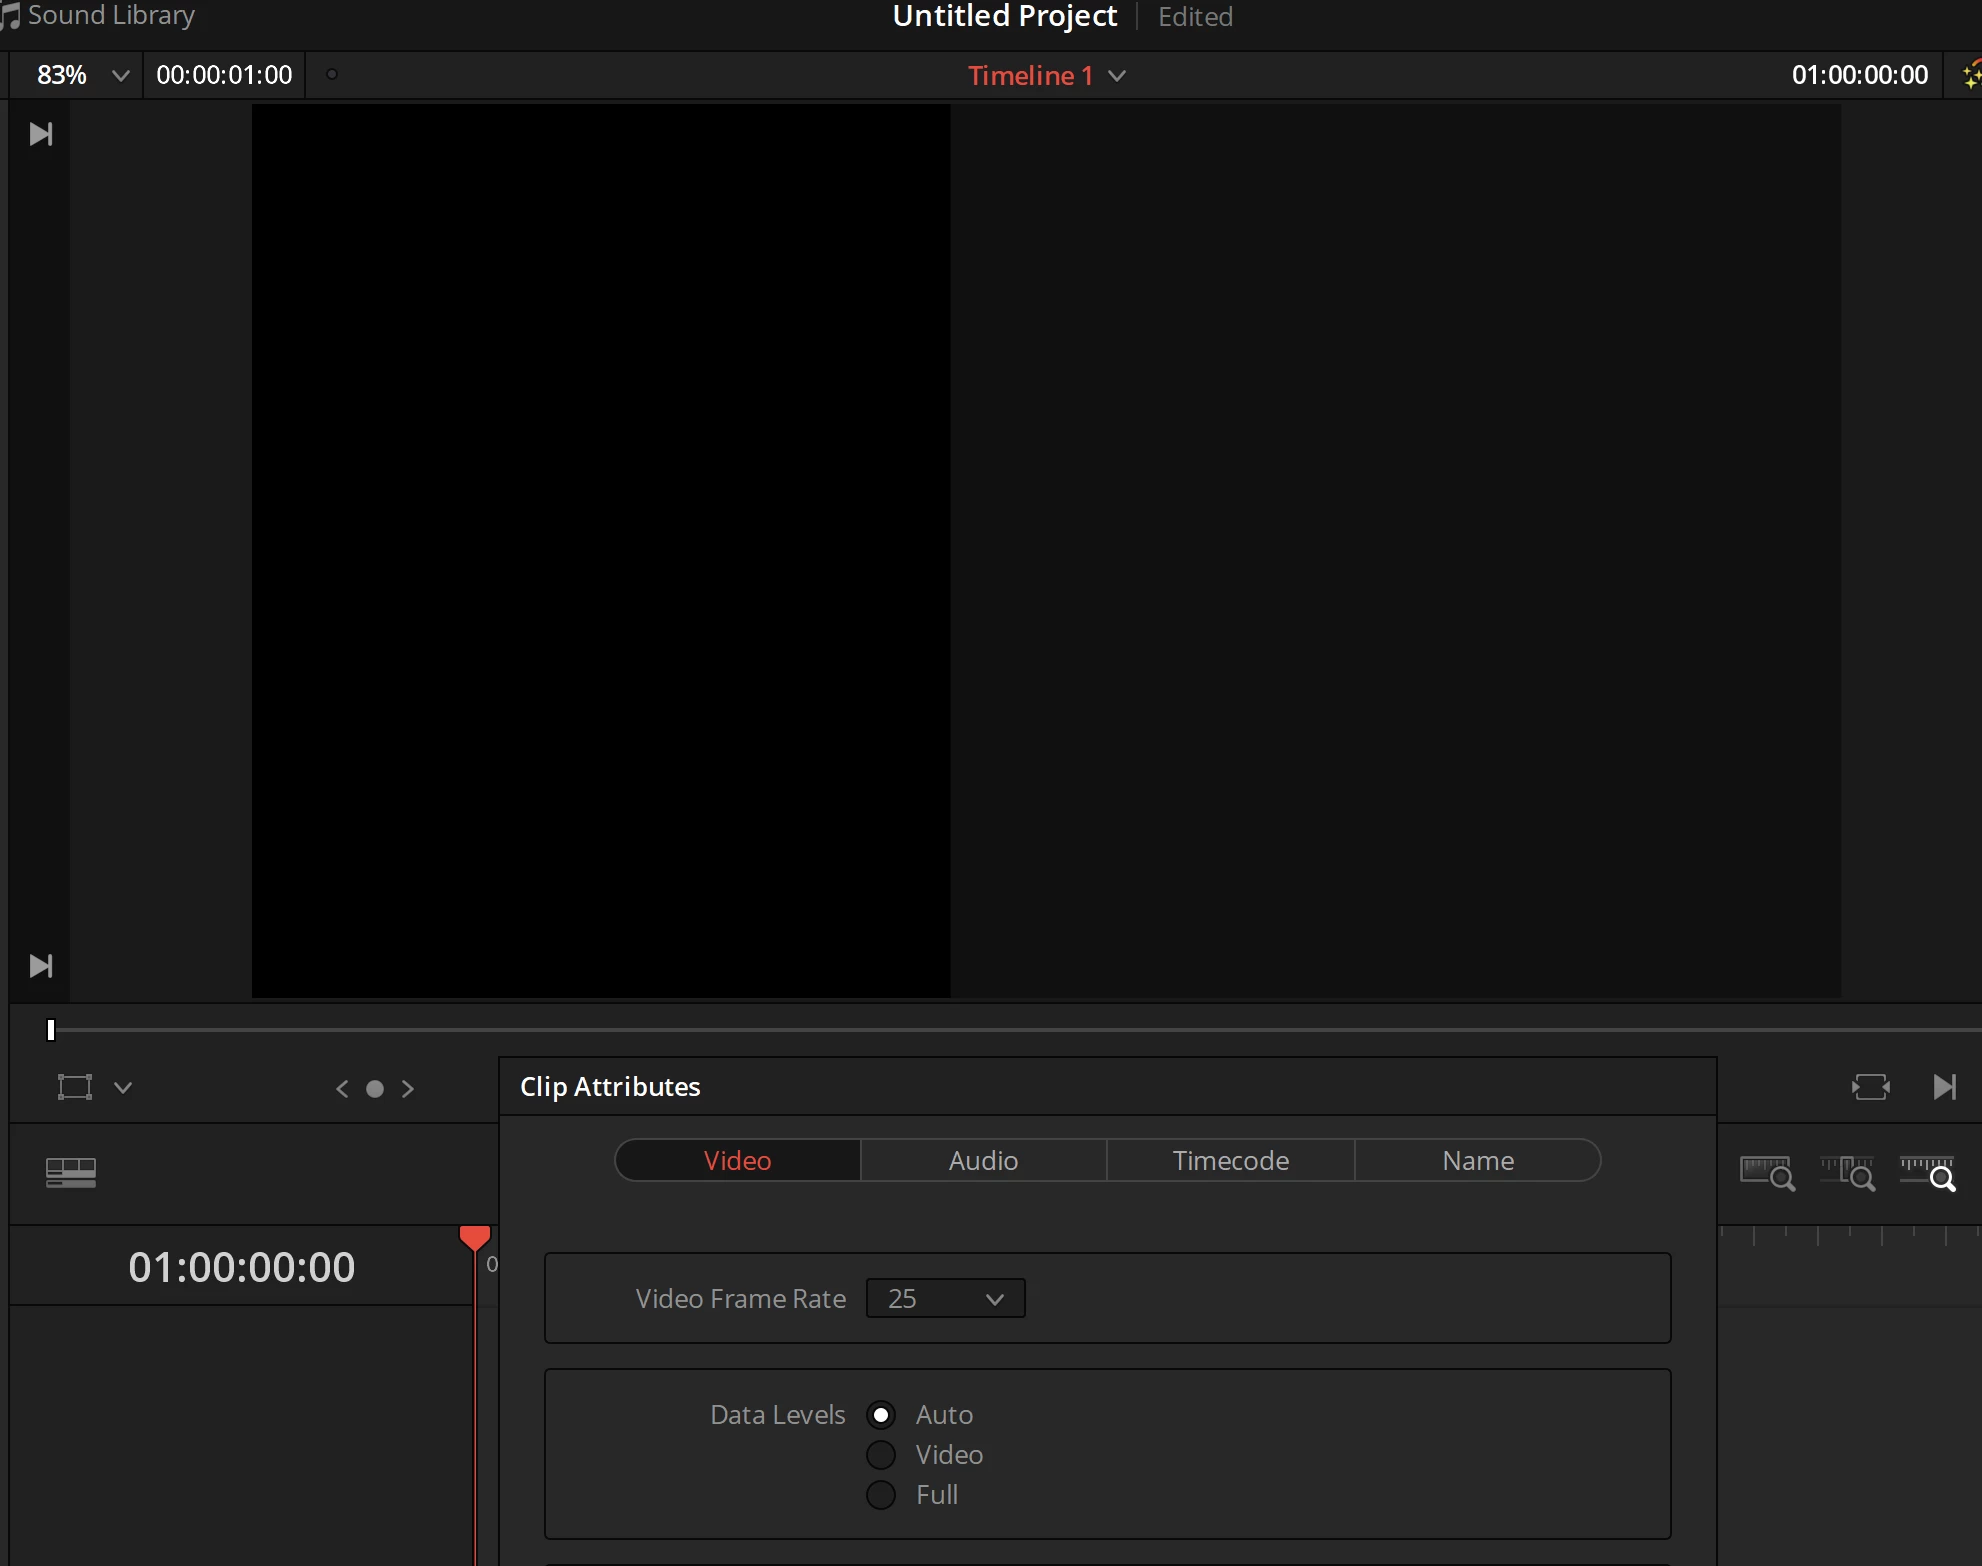The image size is (1982, 1566).
Task: Click the top skip-to-end viewer icon
Action: [x=41, y=134]
